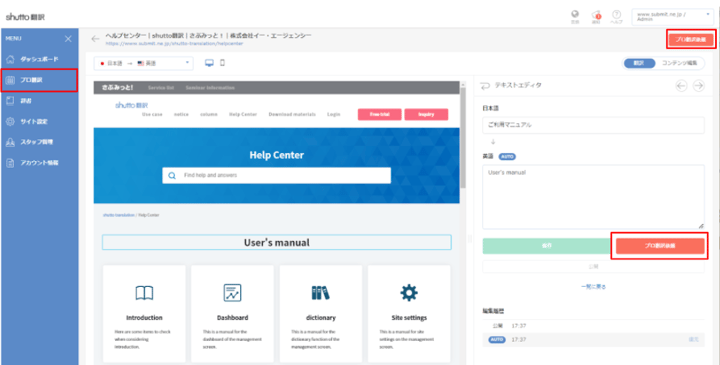The image size is (720, 365).
Task: Click the Find help and answers search field
Action: click(x=276, y=175)
